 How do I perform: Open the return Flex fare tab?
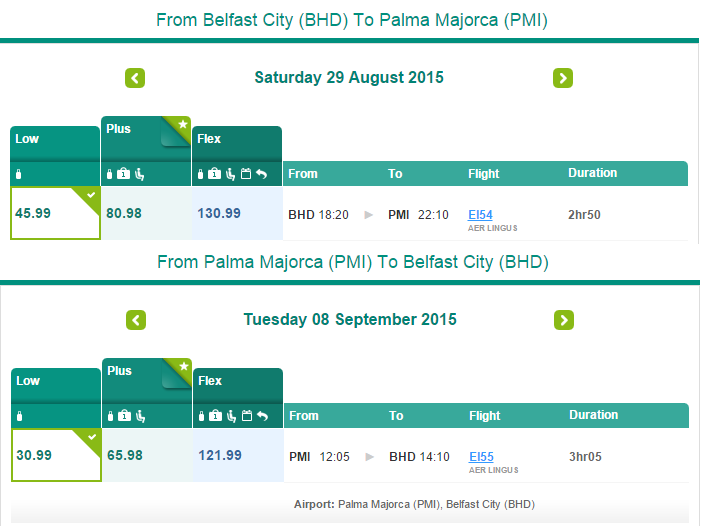point(238,386)
